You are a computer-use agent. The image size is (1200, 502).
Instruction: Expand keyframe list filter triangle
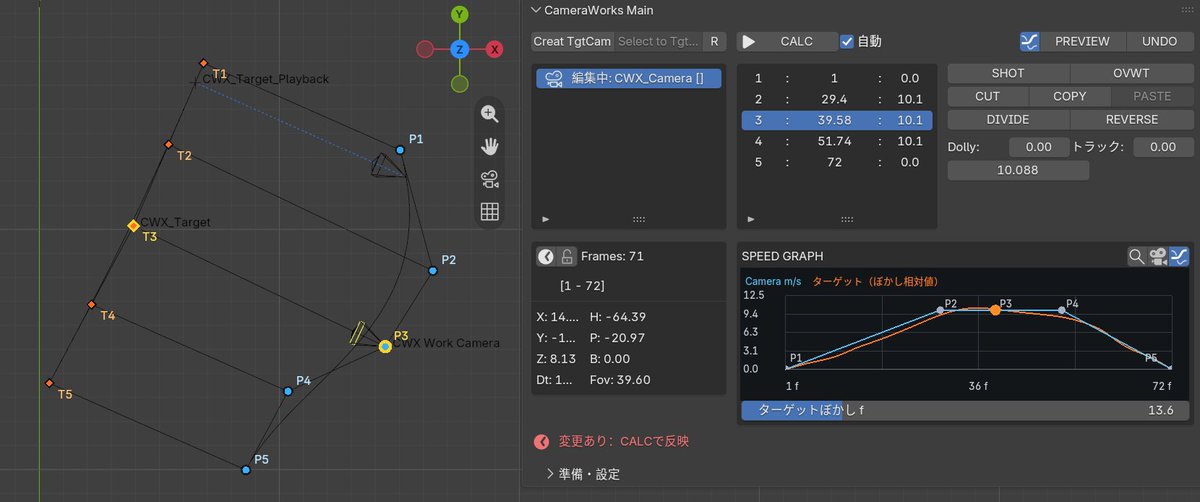(x=750, y=218)
